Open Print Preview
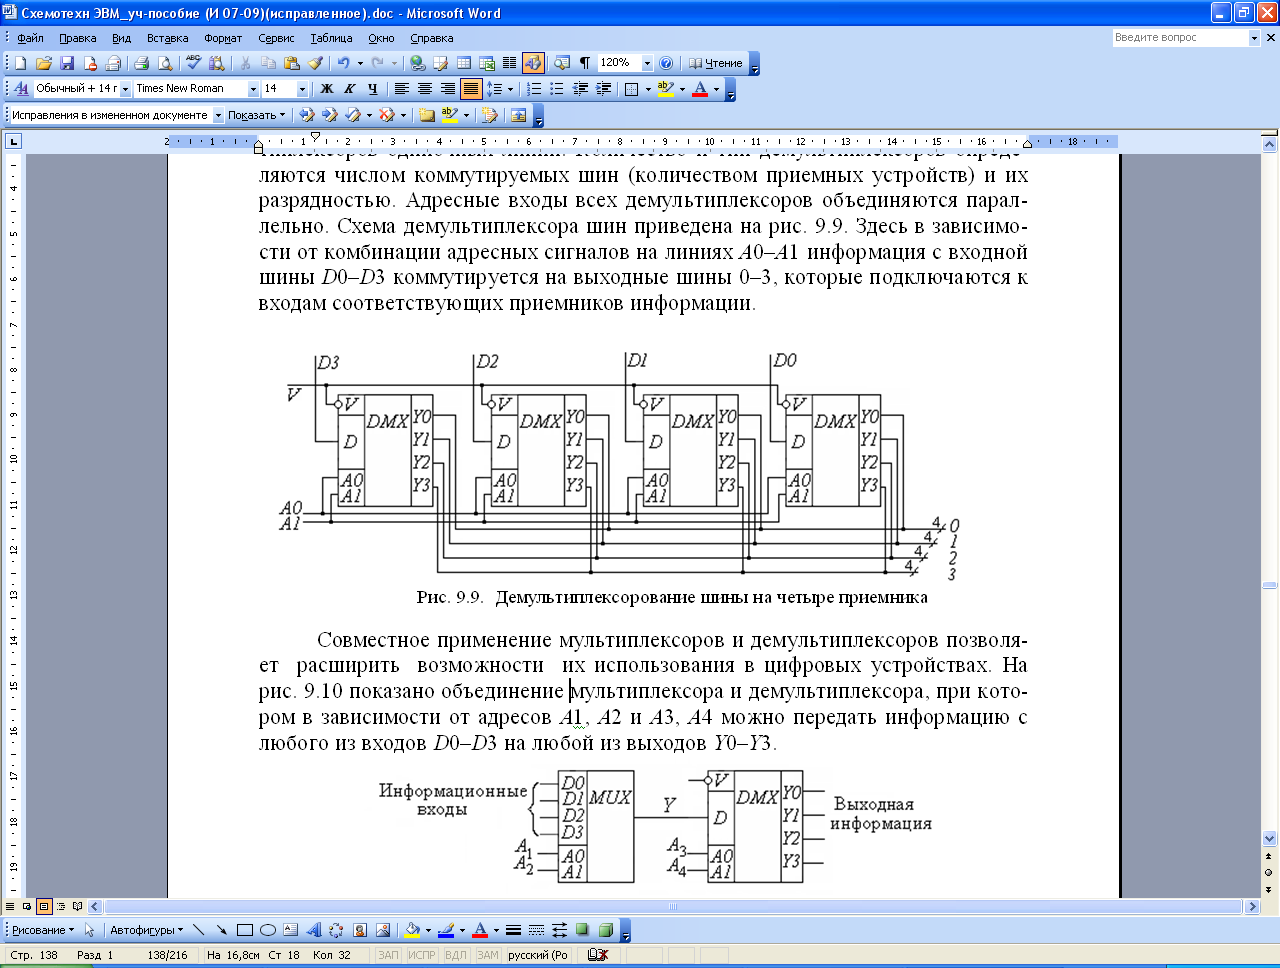The width and height of the screenshot is (1280, 968). (165, 63)
